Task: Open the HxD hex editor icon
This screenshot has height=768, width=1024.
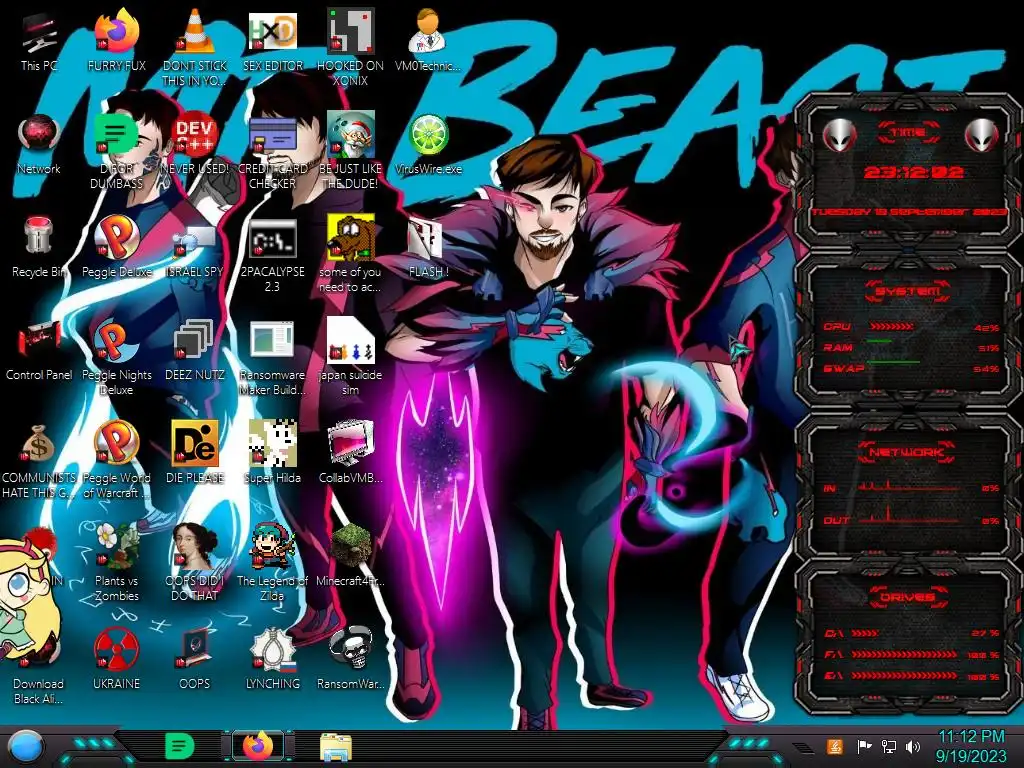Action: (273, 31)
